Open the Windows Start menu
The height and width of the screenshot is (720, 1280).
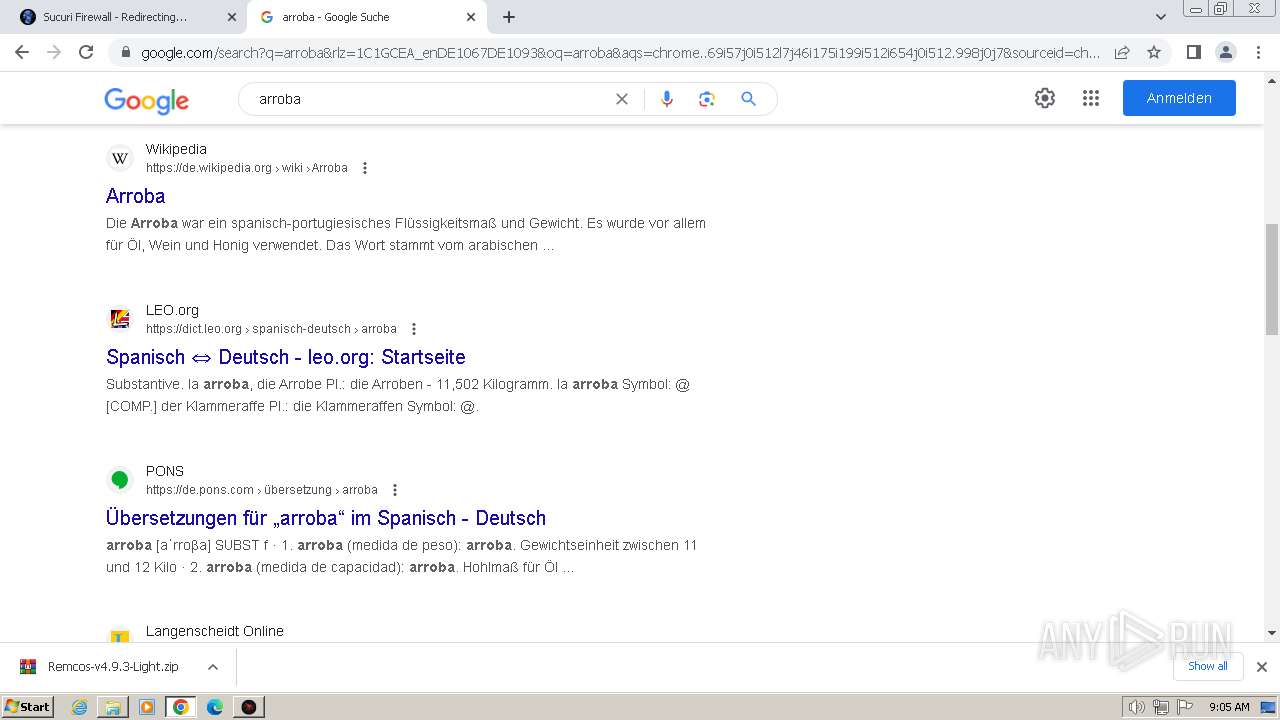tap(27, 706)
